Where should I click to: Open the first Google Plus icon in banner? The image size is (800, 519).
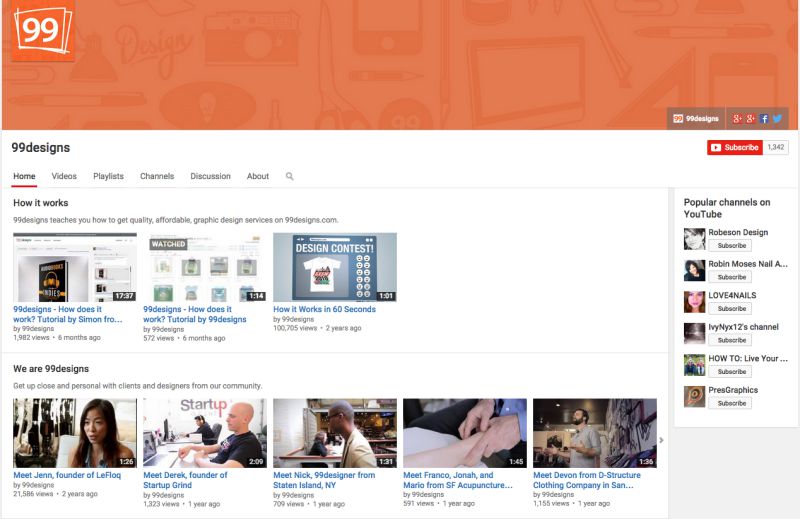click(737, 118)
